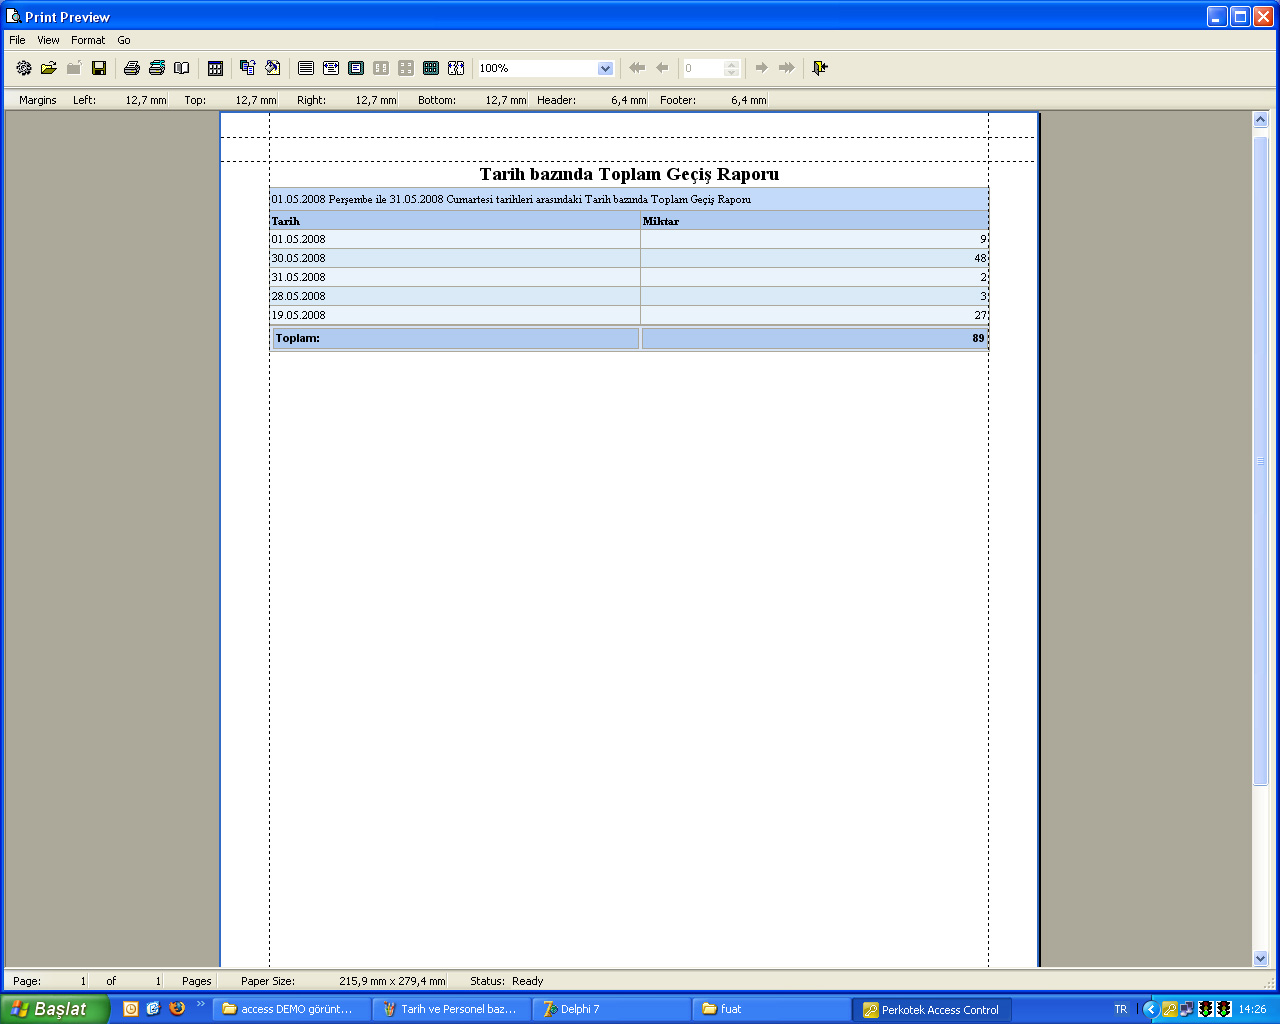Click the Left margin value field
This screenshot has height=1024, width=1280.
[x=145, y=100]
